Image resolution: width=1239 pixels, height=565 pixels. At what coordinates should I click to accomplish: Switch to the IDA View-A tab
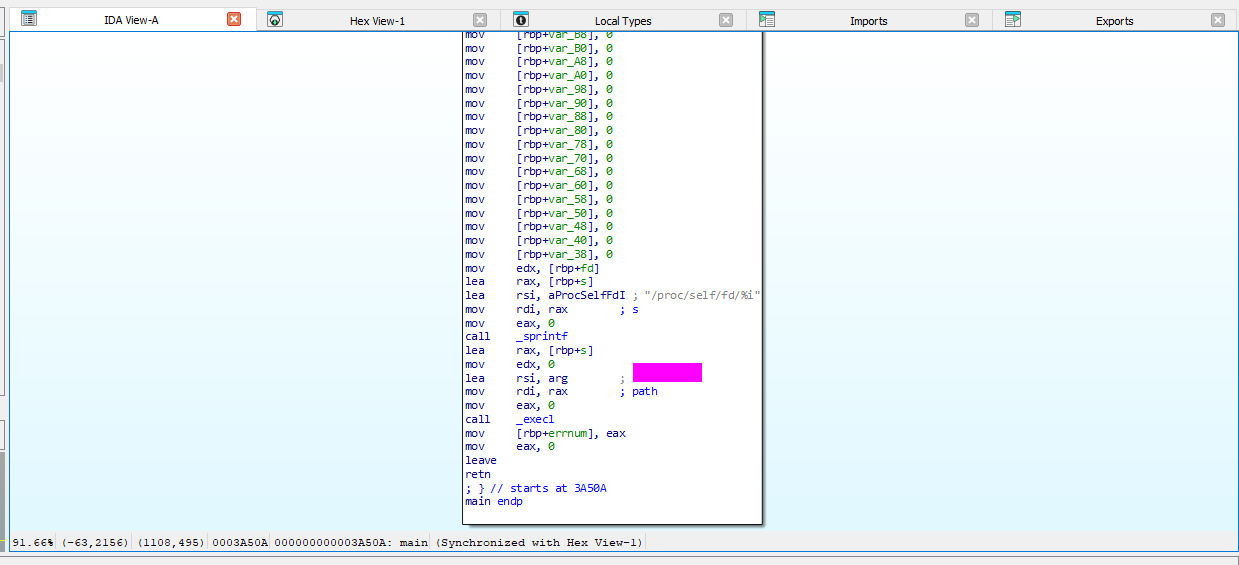pos(131,20)
